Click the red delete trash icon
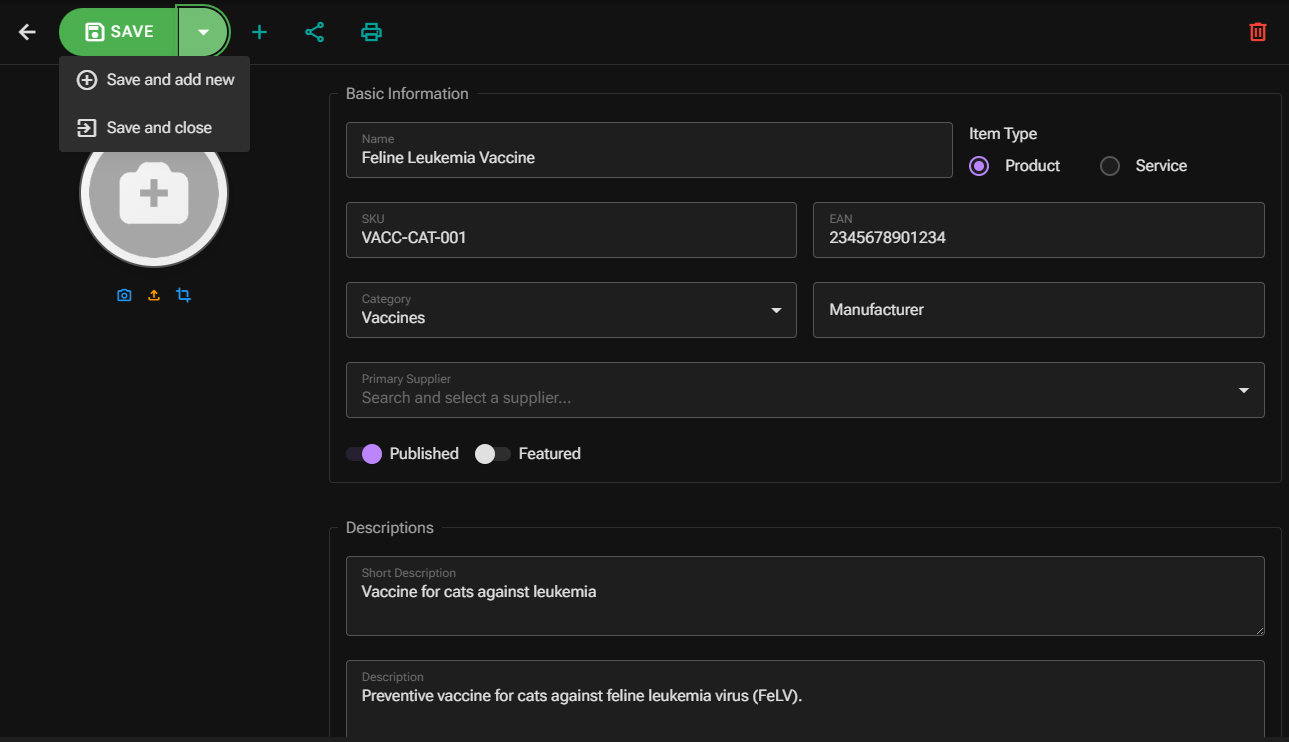 1258,32
